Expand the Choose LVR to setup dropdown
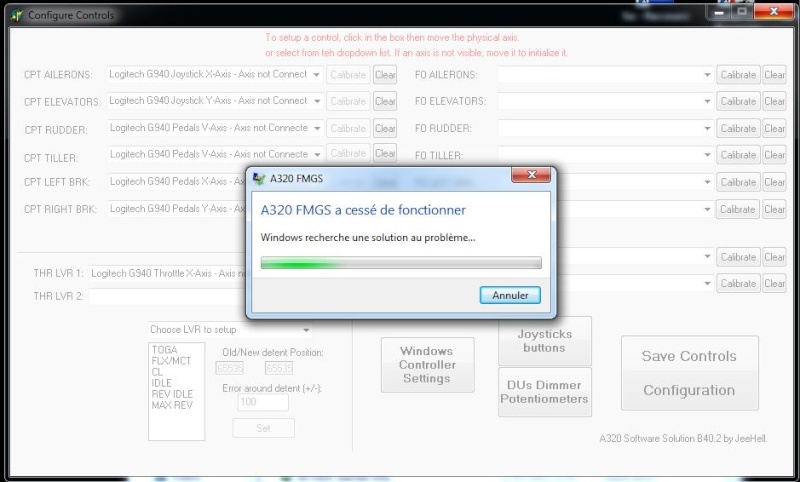The image size is (800, 482). pos(230,330)
